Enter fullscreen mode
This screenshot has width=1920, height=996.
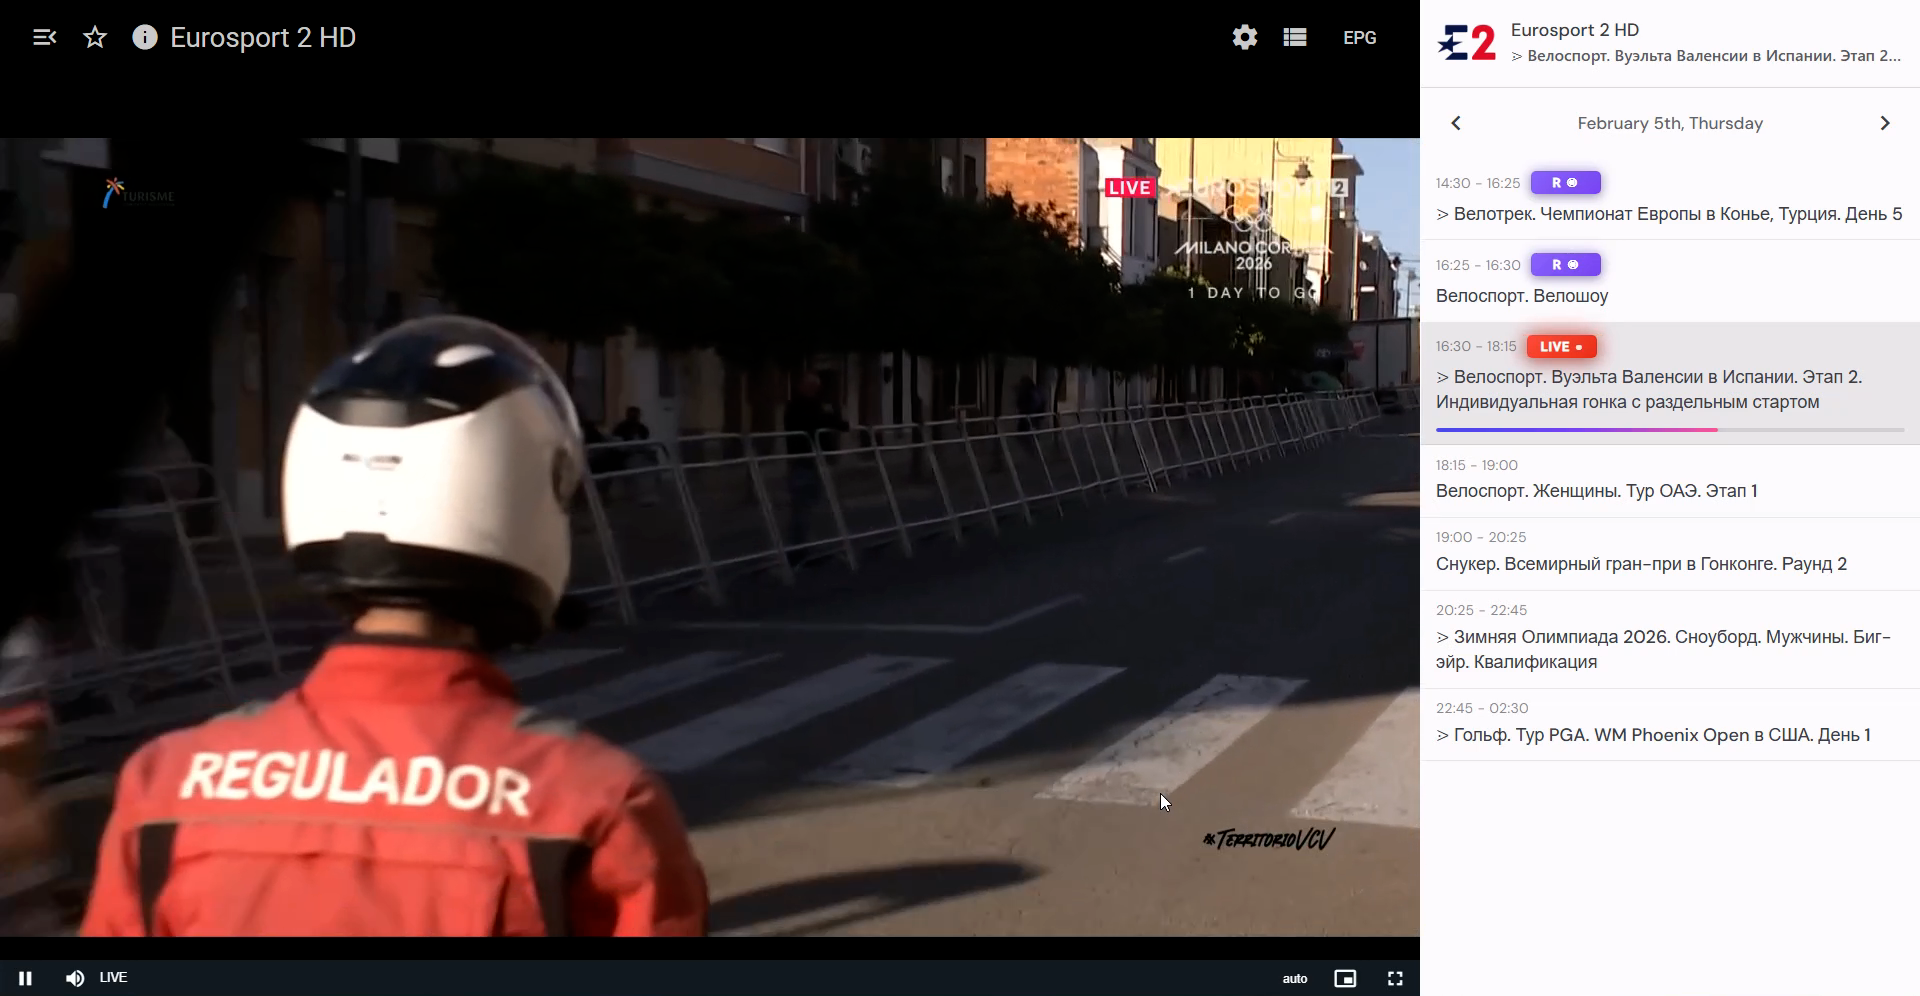tap(1395, 979)
